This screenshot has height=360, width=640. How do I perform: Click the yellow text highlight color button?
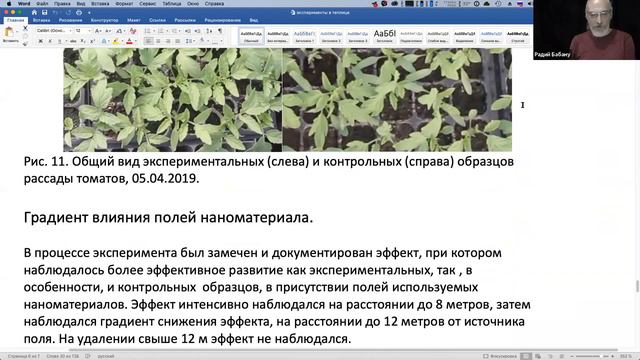(116, 41)
